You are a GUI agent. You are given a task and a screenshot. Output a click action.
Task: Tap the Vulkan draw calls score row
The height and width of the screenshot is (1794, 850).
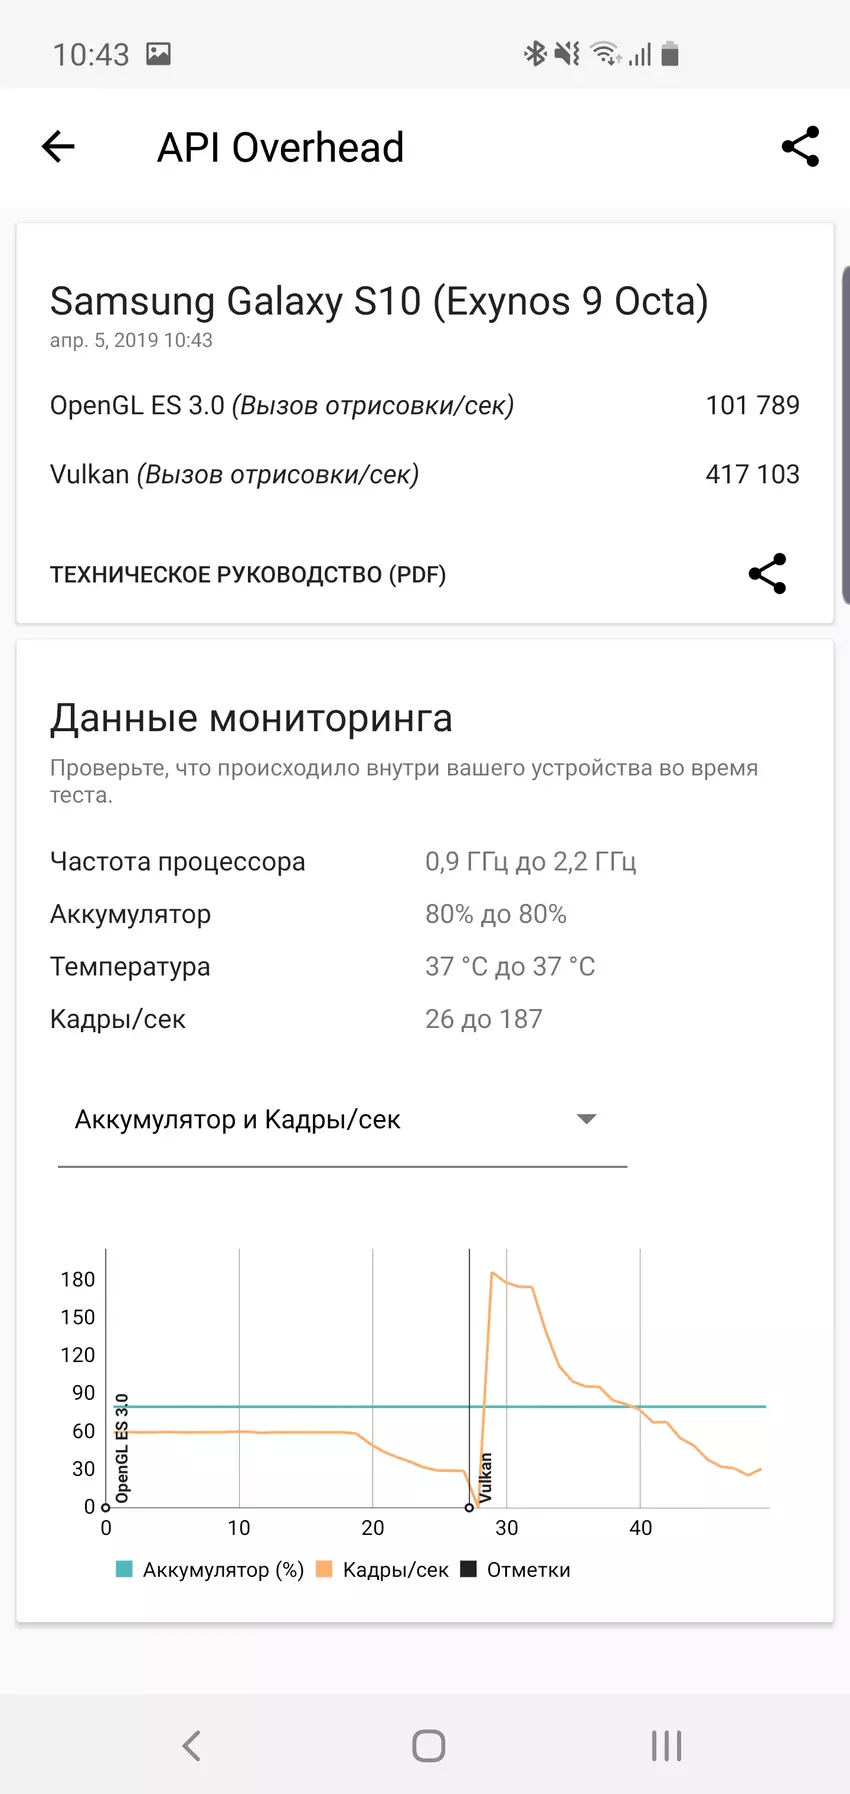click(424, 474)
